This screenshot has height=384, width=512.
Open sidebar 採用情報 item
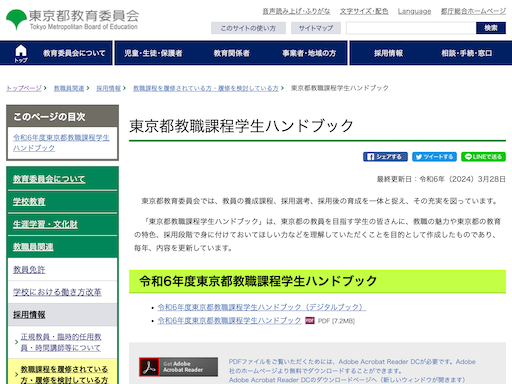[x=29, y=315]
